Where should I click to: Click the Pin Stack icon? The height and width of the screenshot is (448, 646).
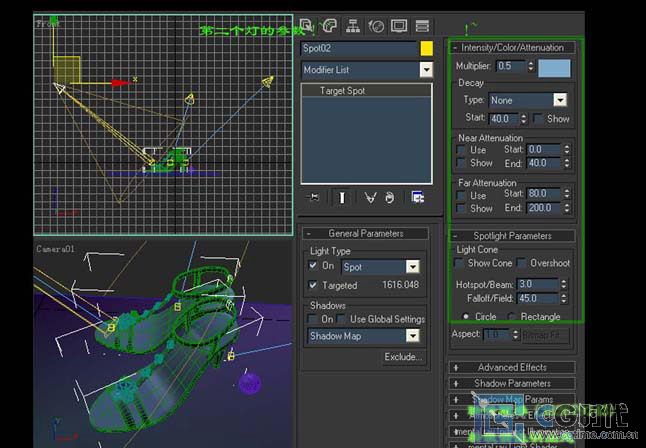pos(314,198)
